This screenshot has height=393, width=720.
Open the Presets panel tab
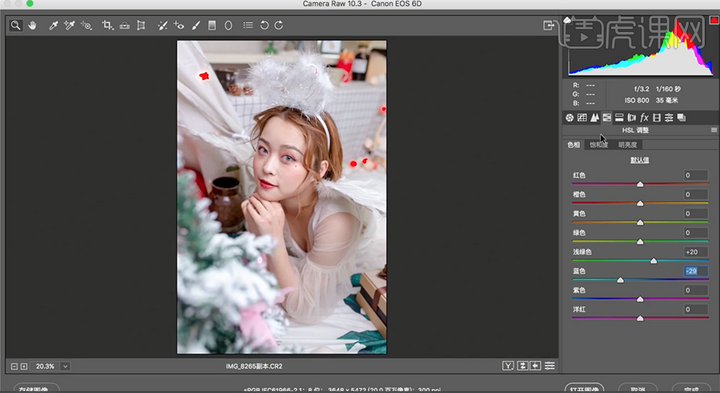[669, 118]
